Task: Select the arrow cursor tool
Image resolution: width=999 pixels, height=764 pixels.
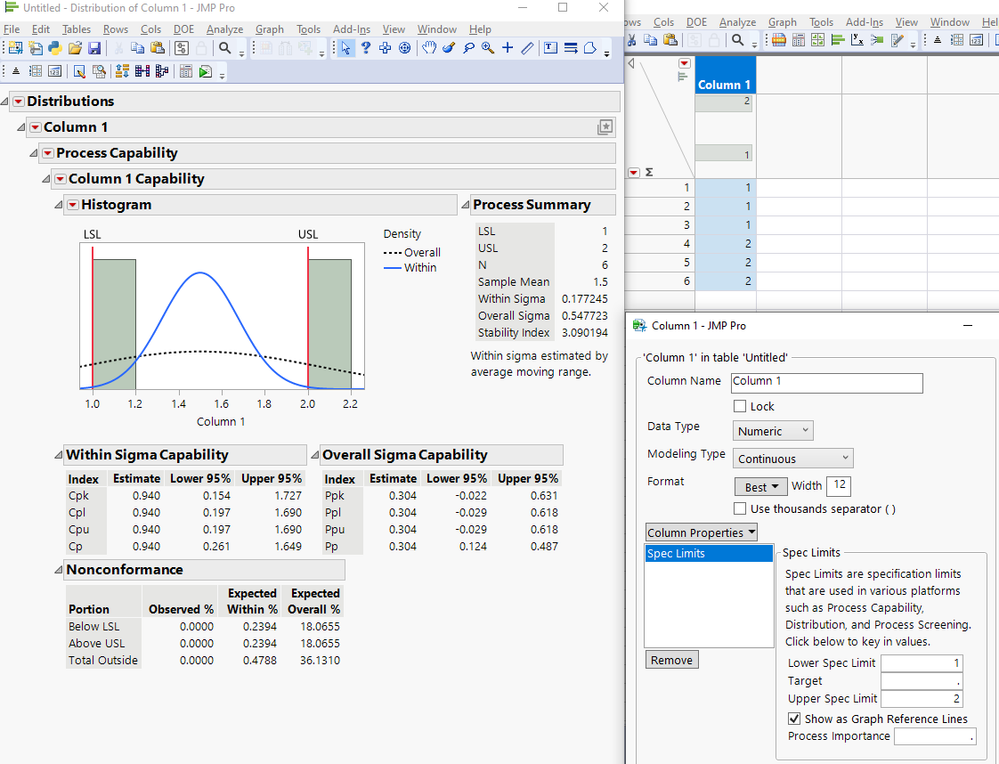Action: [x=345, y=48]
